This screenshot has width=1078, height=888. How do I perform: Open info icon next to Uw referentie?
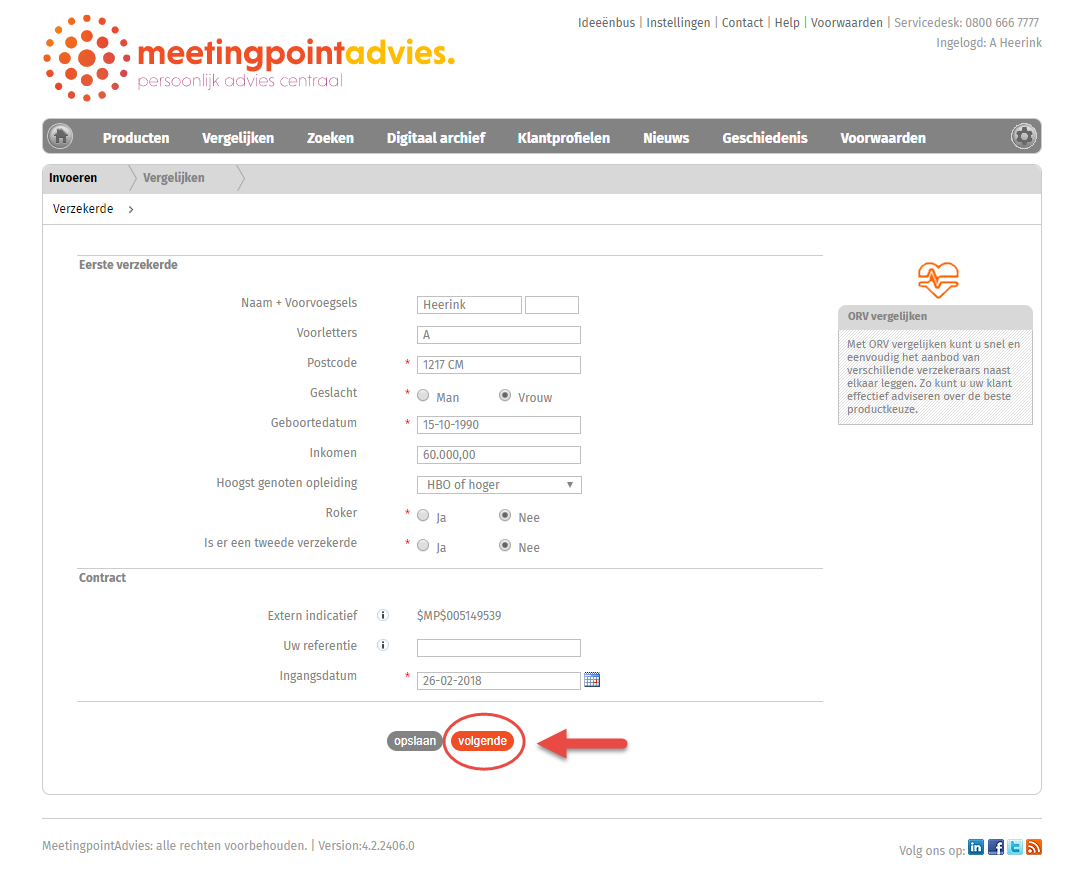(x=383, y=645)
